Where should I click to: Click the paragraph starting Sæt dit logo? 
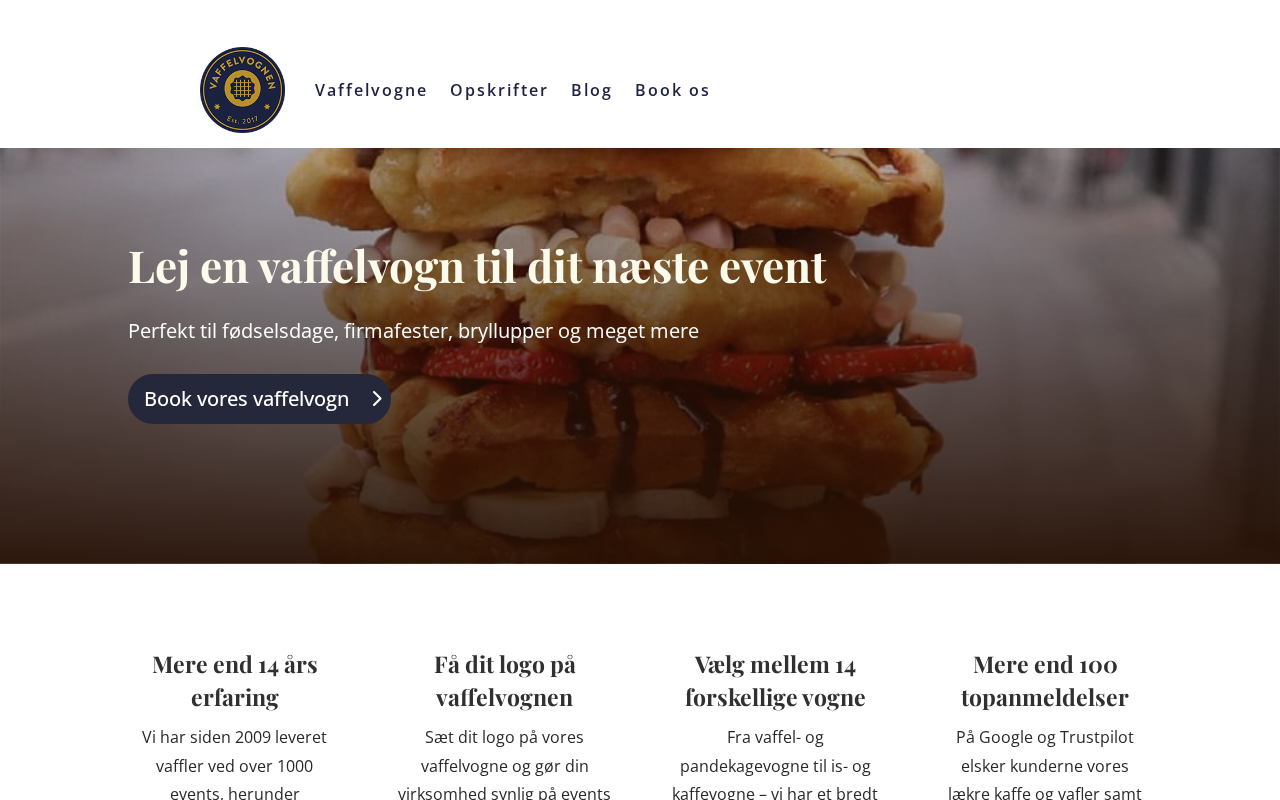(x=505, y=764)
